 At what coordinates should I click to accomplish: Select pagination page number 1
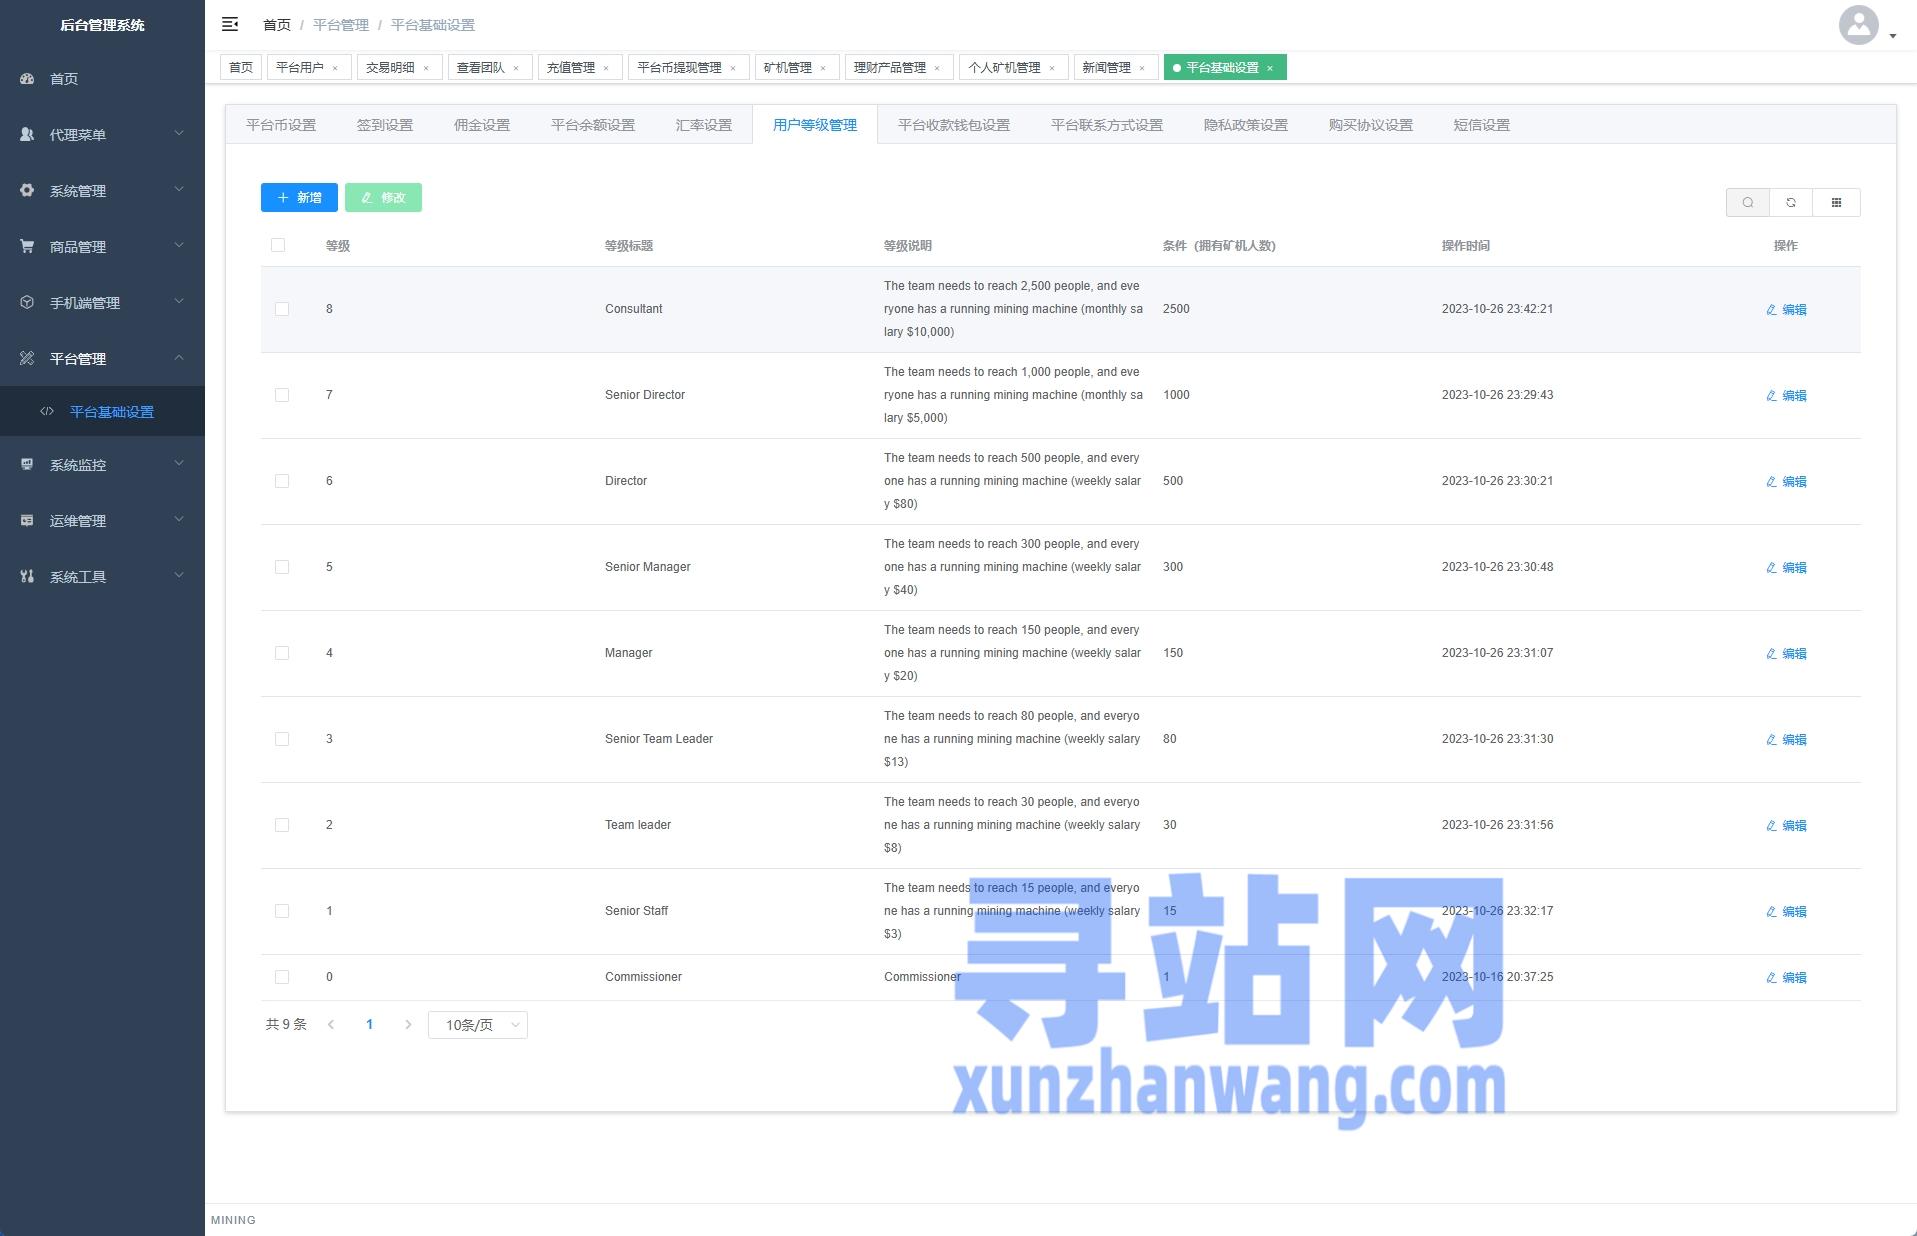369,1025
